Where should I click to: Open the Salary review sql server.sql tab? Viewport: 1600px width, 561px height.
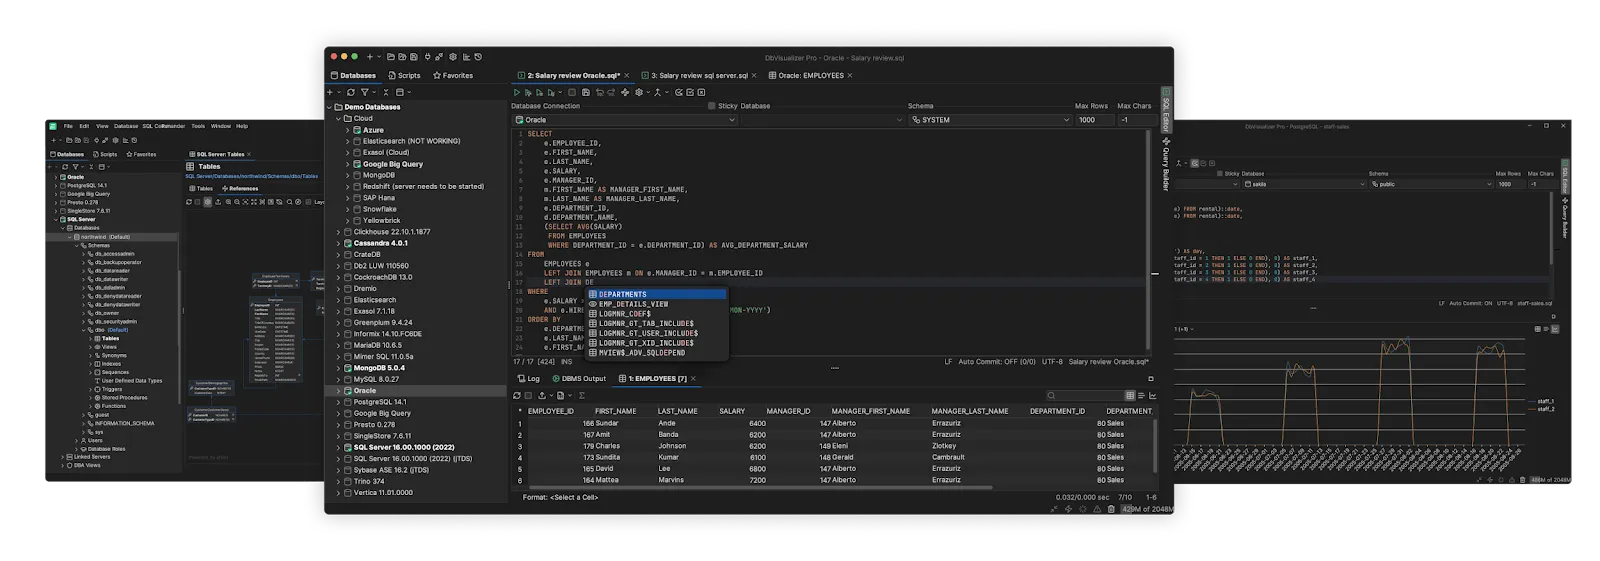(694, 75)
